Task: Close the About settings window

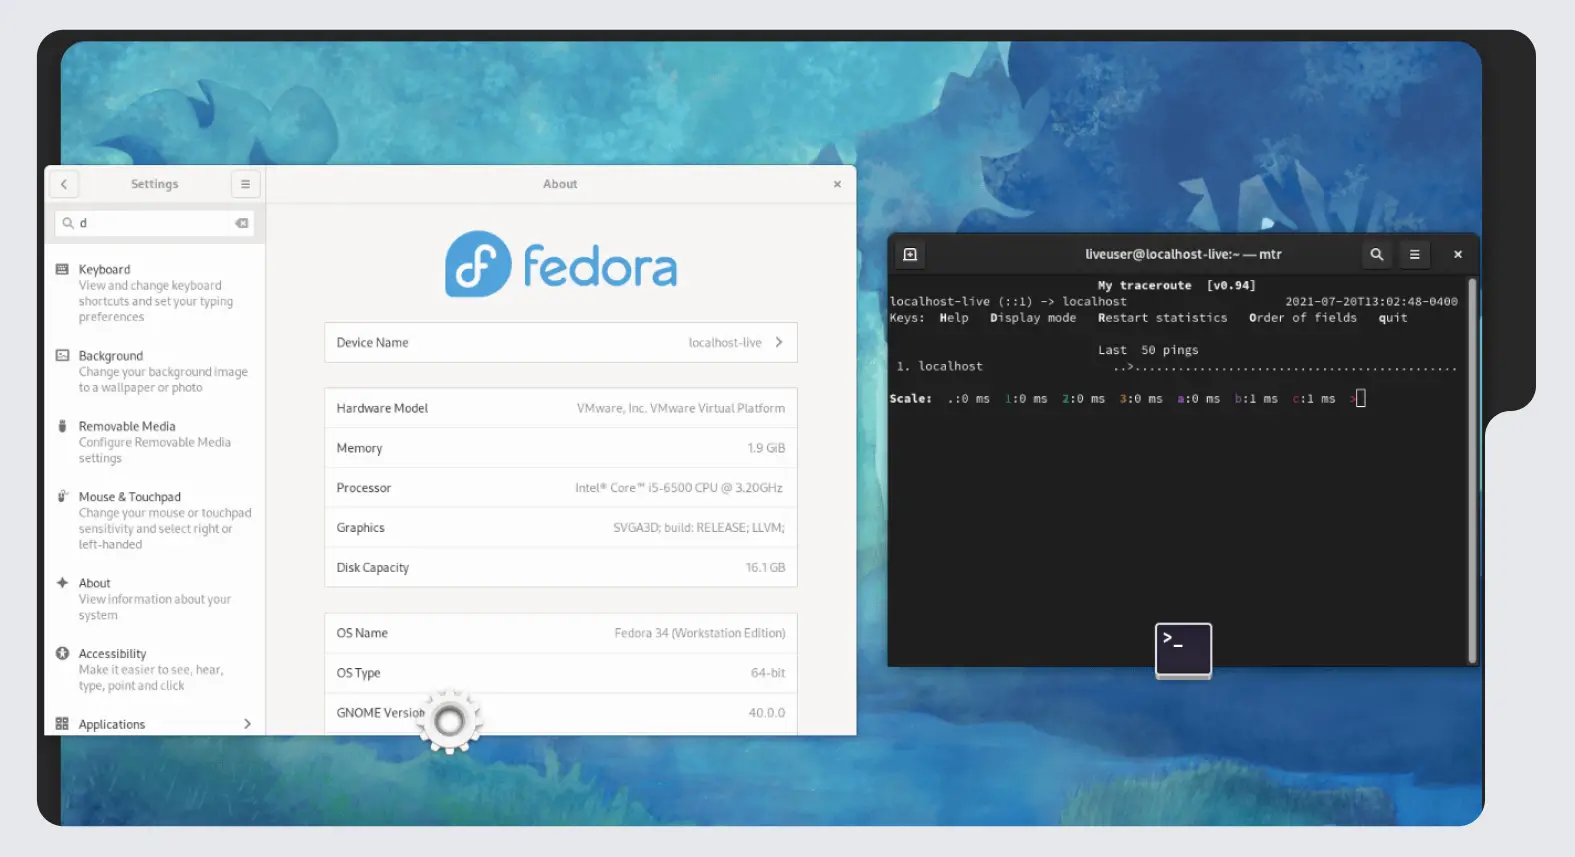Action: (x=837, y=184)
